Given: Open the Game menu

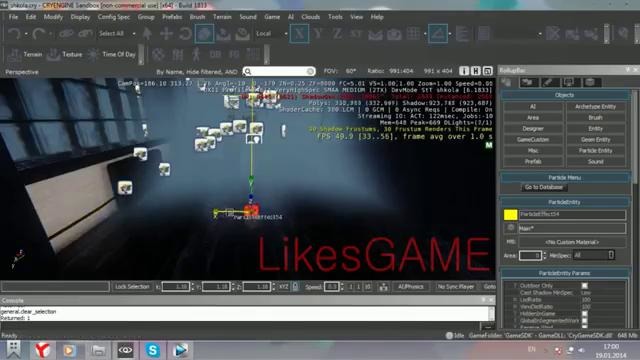Looking at the screenshot, I should (x=272, y=17).
